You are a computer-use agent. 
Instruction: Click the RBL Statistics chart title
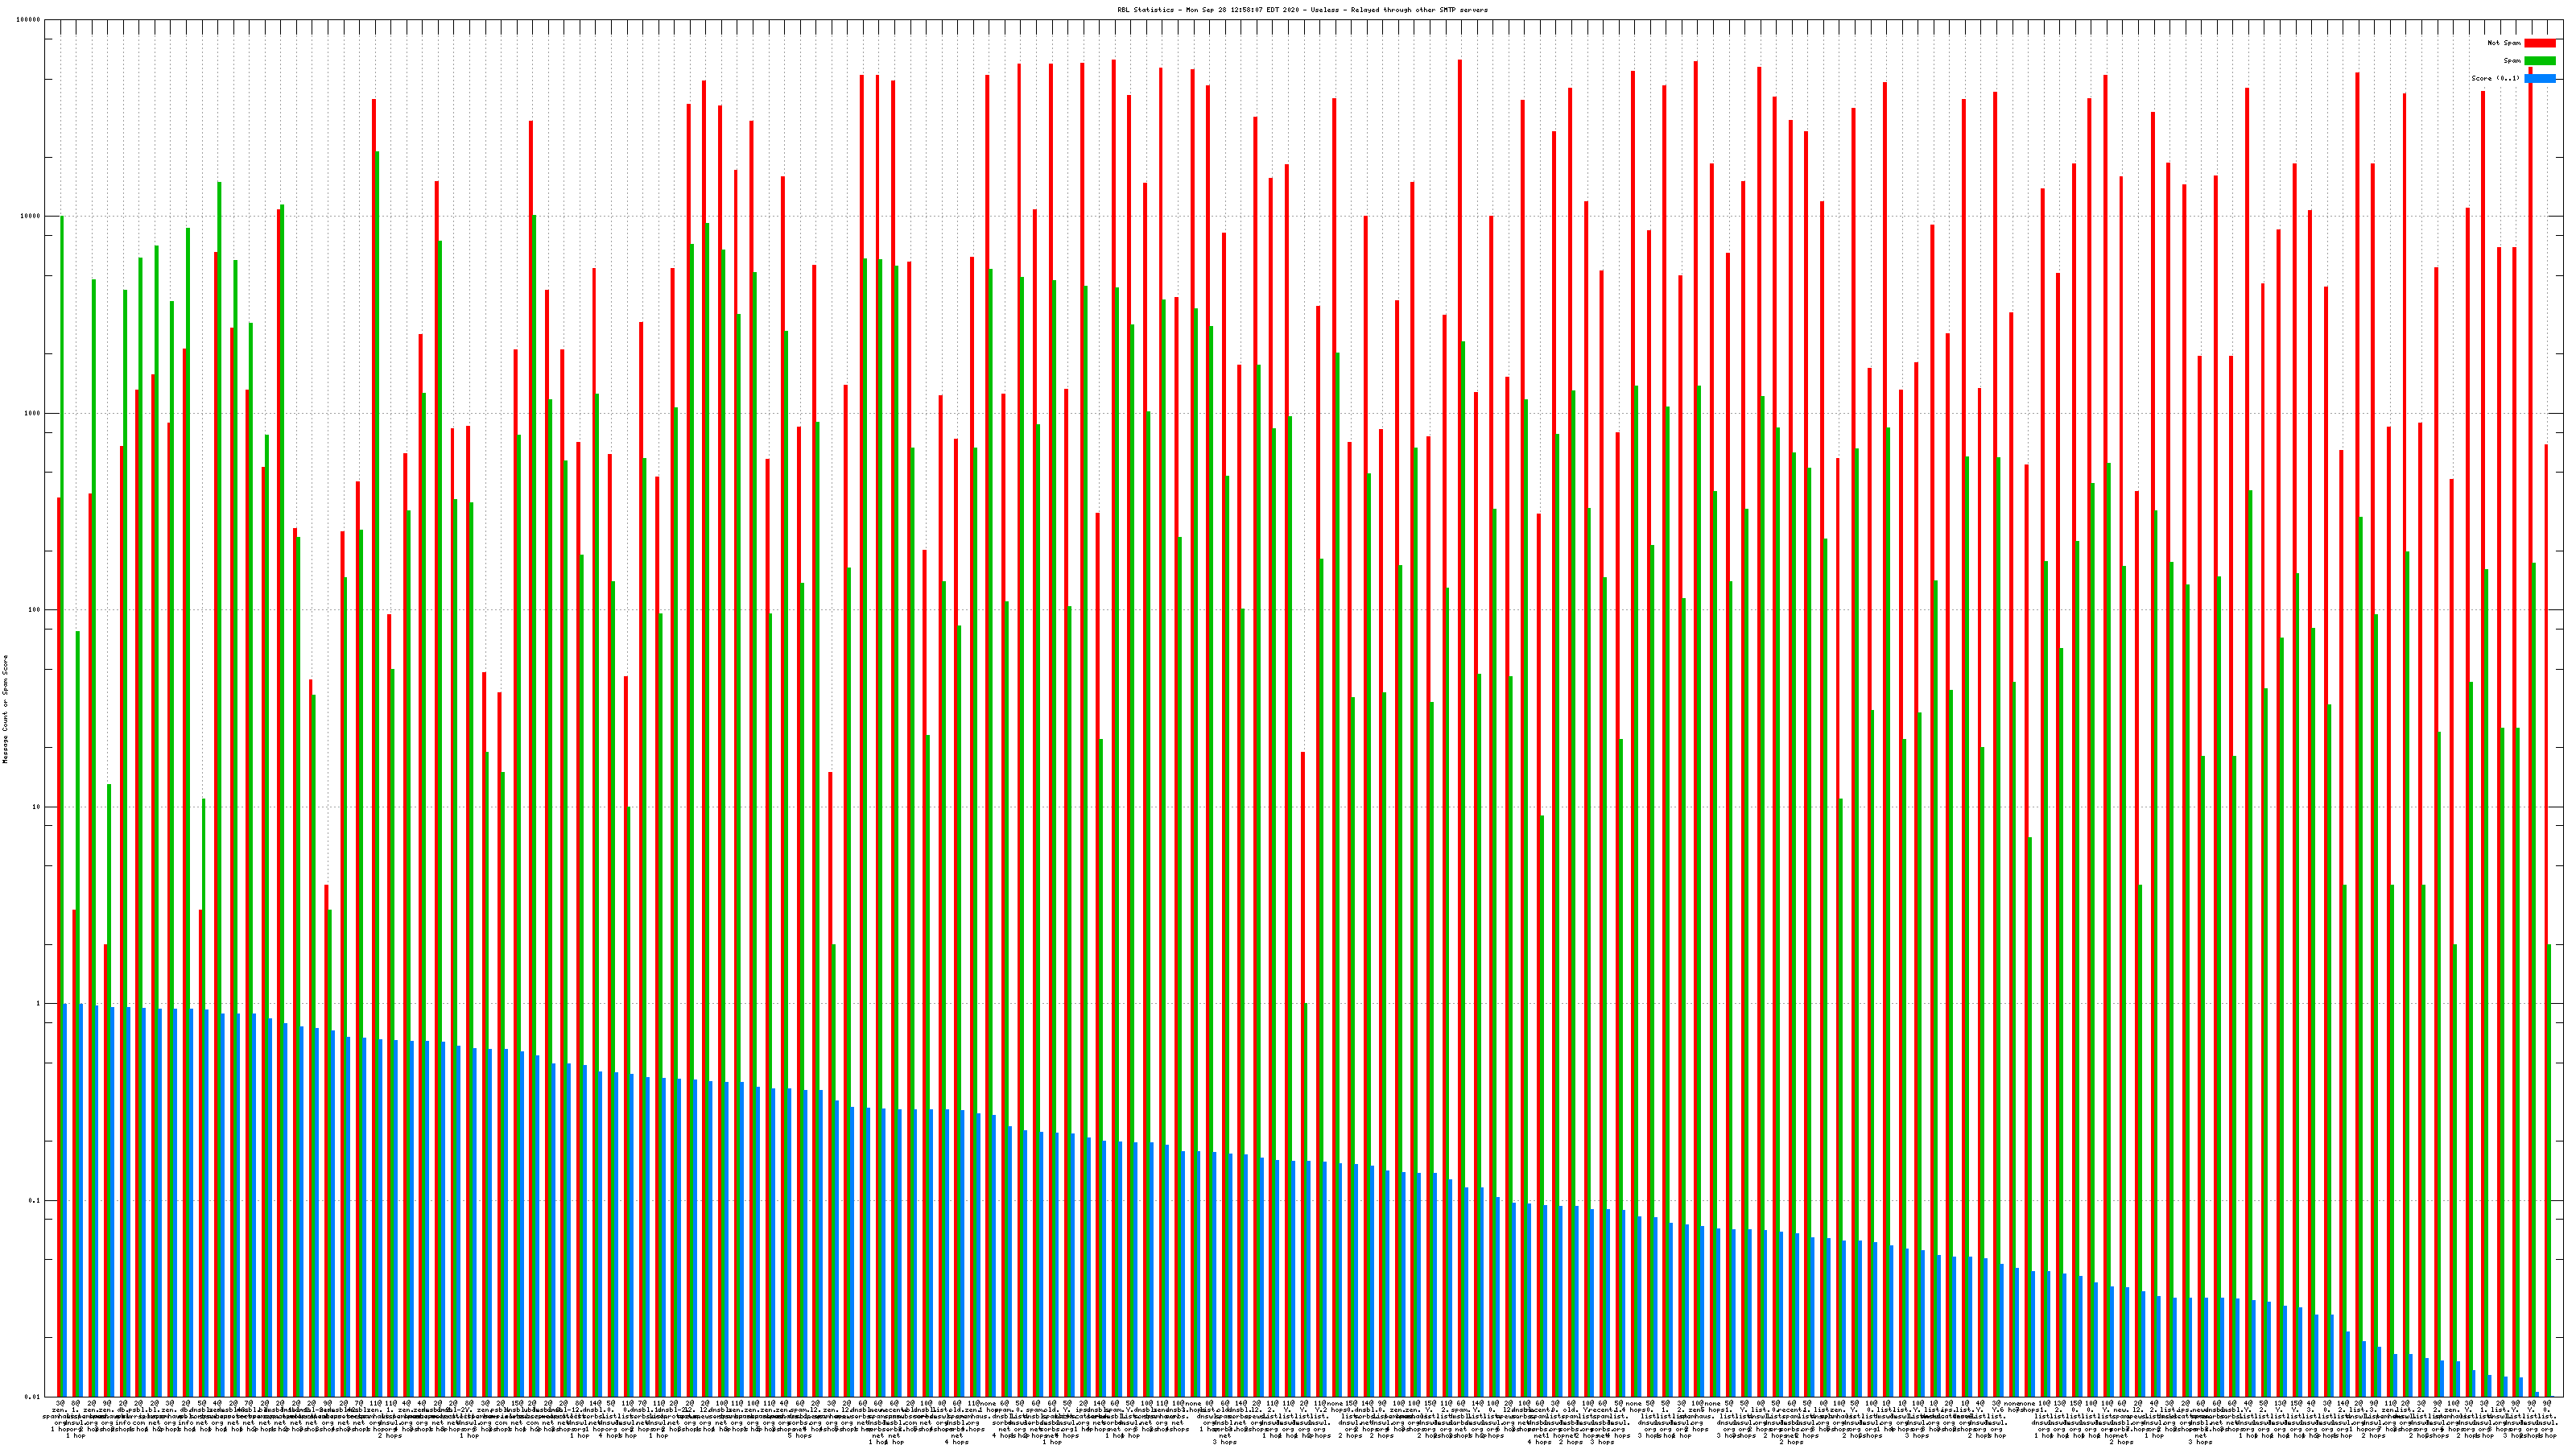point(1302,10)
